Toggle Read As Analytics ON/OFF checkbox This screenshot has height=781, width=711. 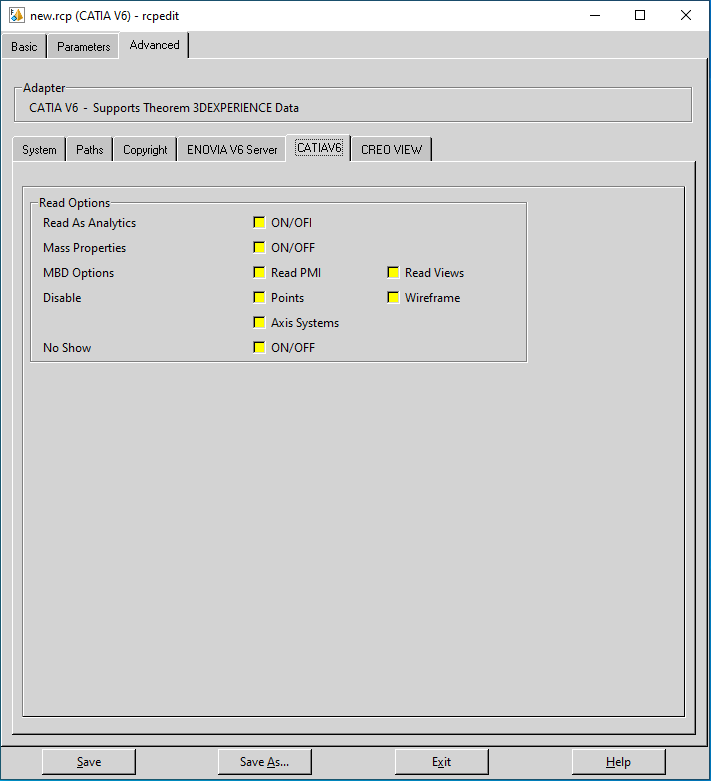tap(259, 223)
